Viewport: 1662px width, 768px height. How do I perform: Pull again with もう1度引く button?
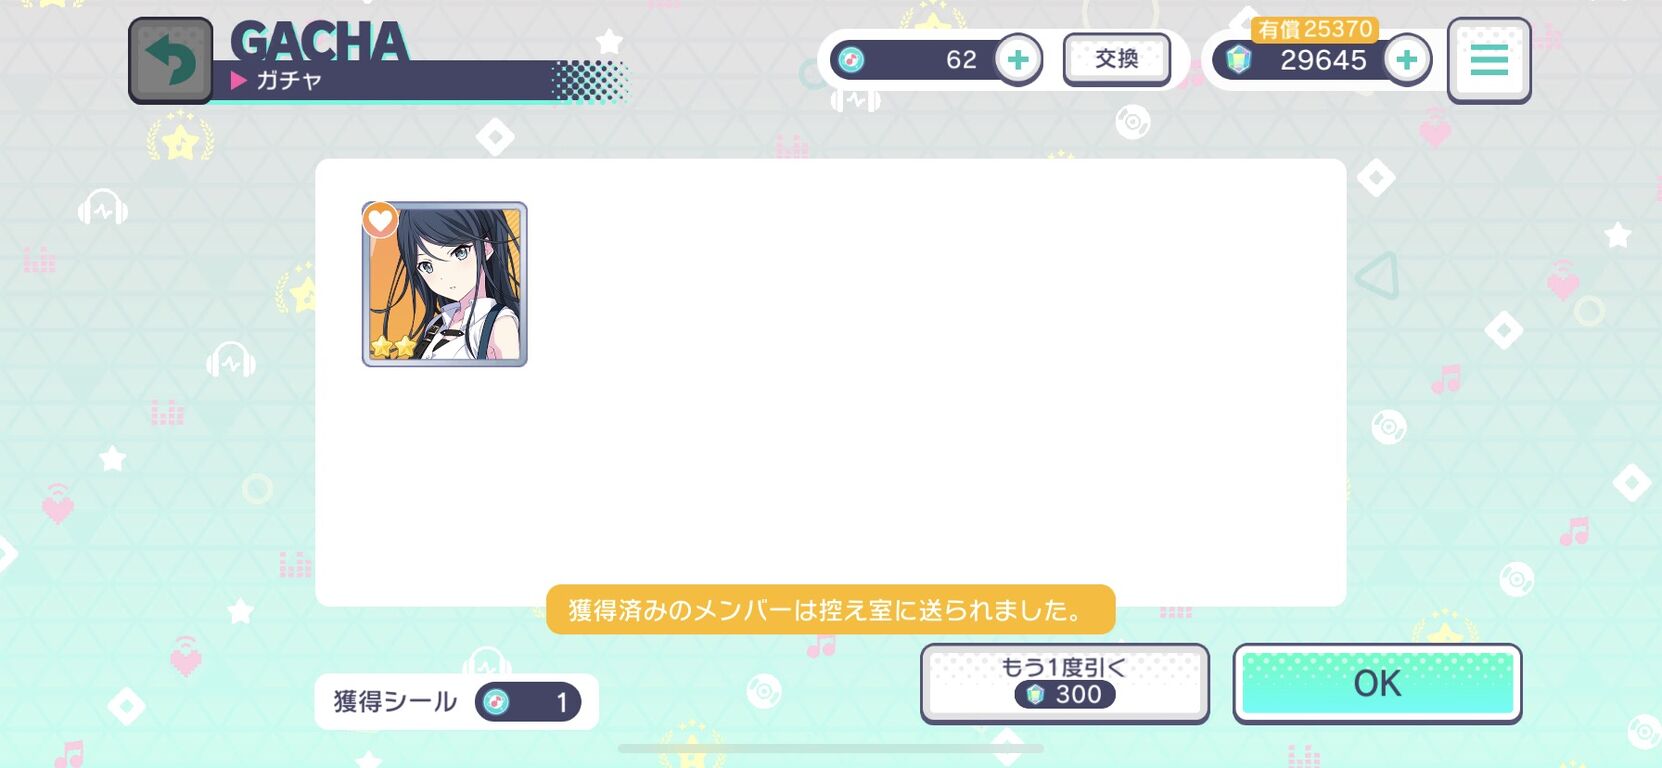click(1064, 683)
